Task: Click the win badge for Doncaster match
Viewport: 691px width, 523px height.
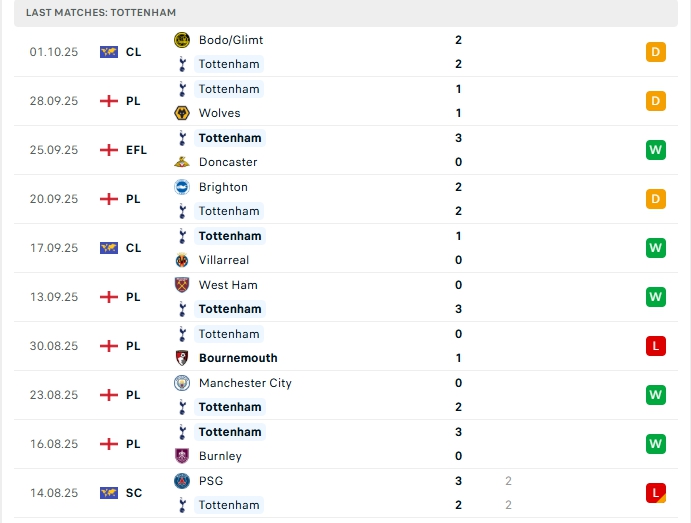Action: [x=656, y=150]
